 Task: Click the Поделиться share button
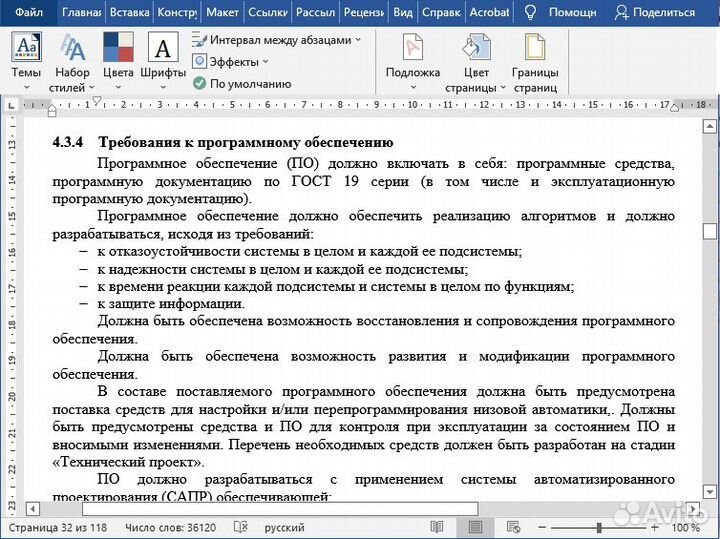coord(654,12)
